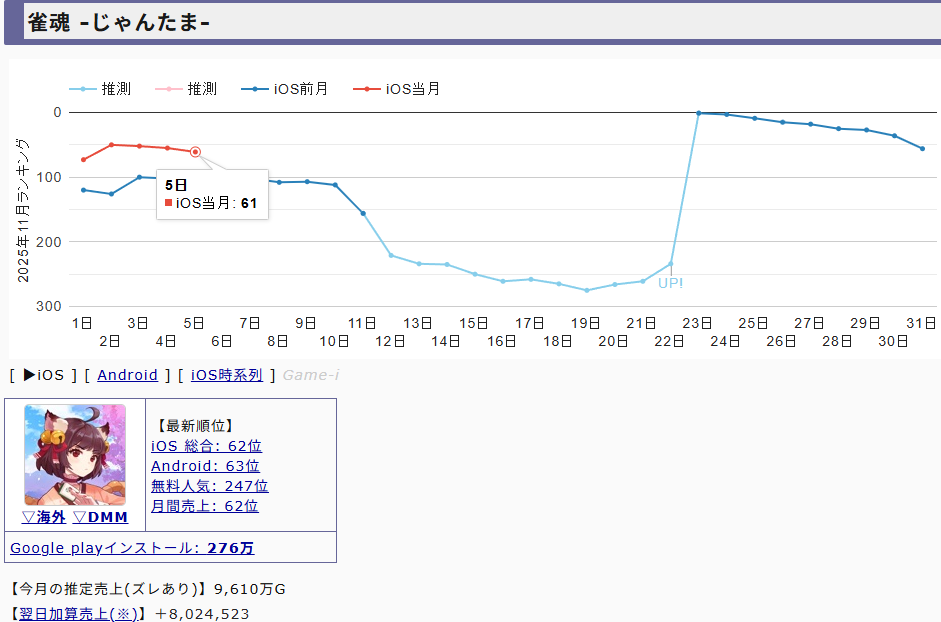Click the UP! annotation on the chart
Image resolution: width=941 pixels, height=622 pixels.
coord(670,283)
